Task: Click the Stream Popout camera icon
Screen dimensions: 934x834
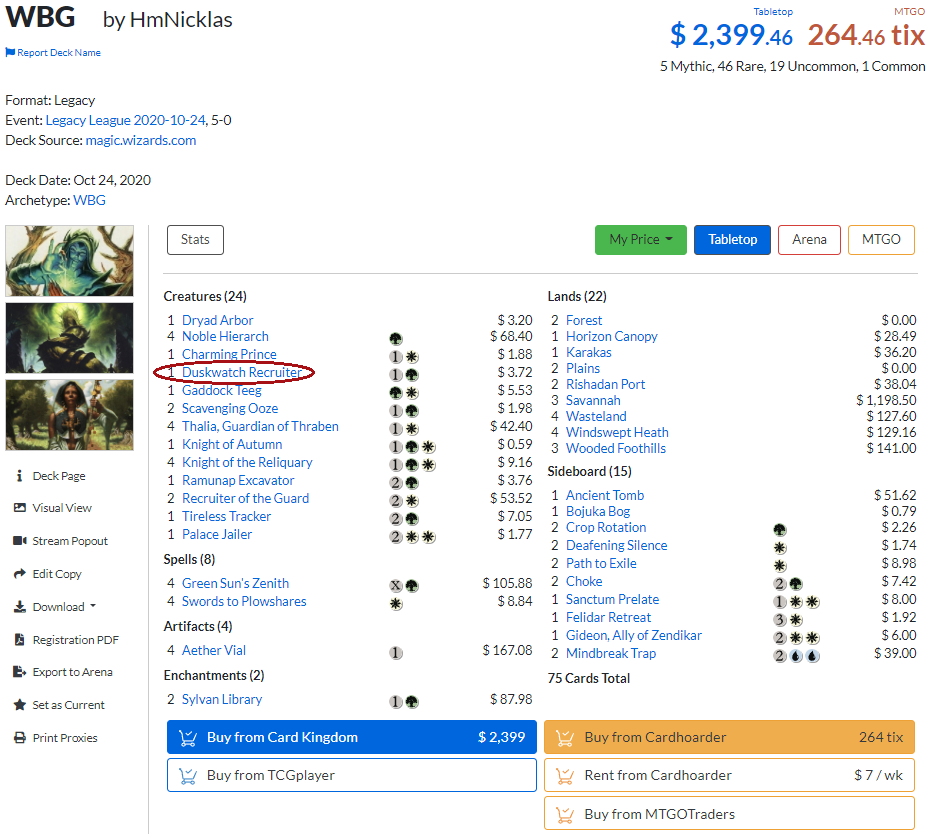Action: (20, 540)
